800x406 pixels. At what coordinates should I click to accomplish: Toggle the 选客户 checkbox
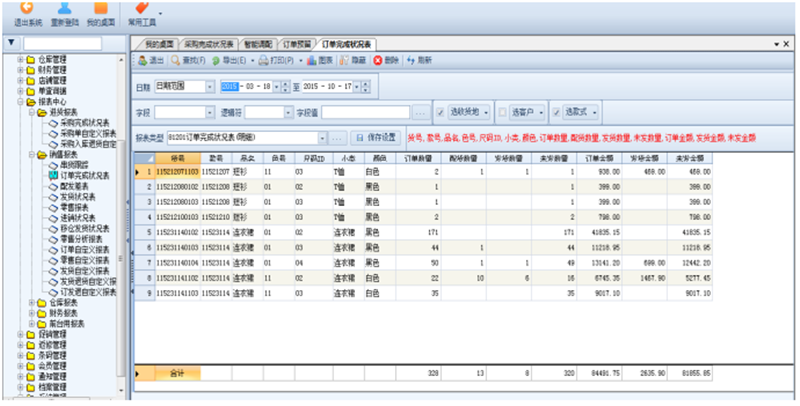point(502,111)
